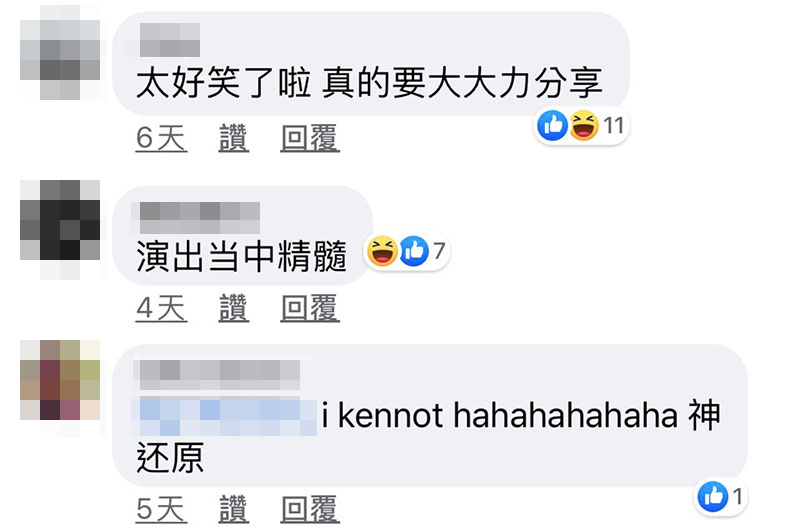Click the laughing emoji on first comment
800x530 pixels.
coord(584,125)
